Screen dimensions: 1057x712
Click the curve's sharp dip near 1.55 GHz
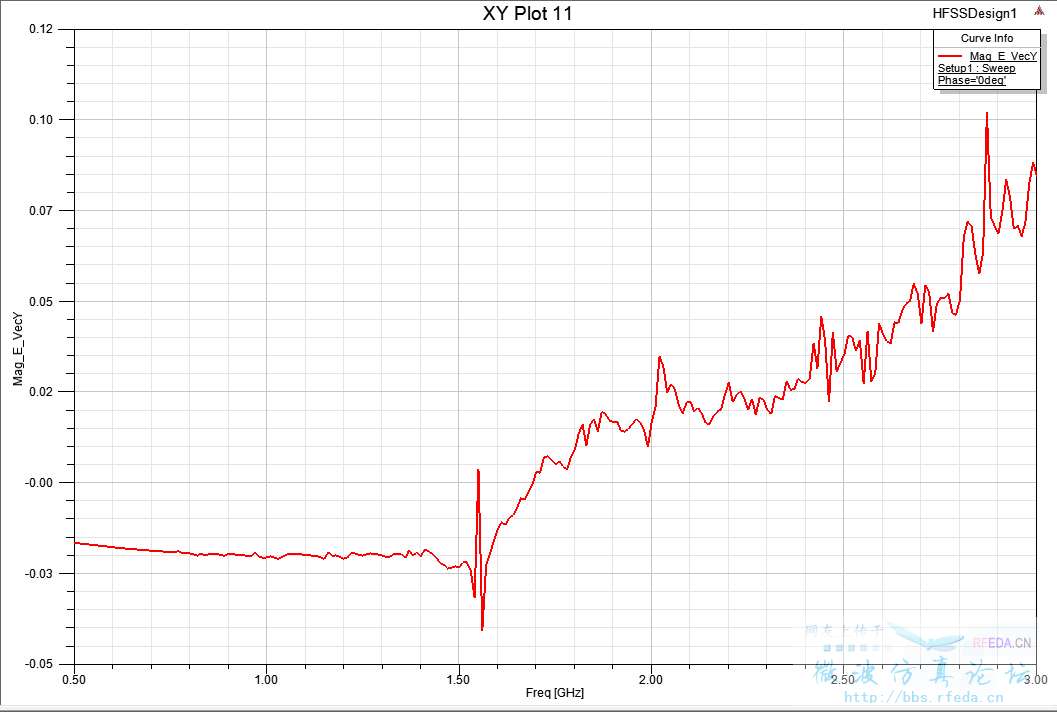click(482, 628)
